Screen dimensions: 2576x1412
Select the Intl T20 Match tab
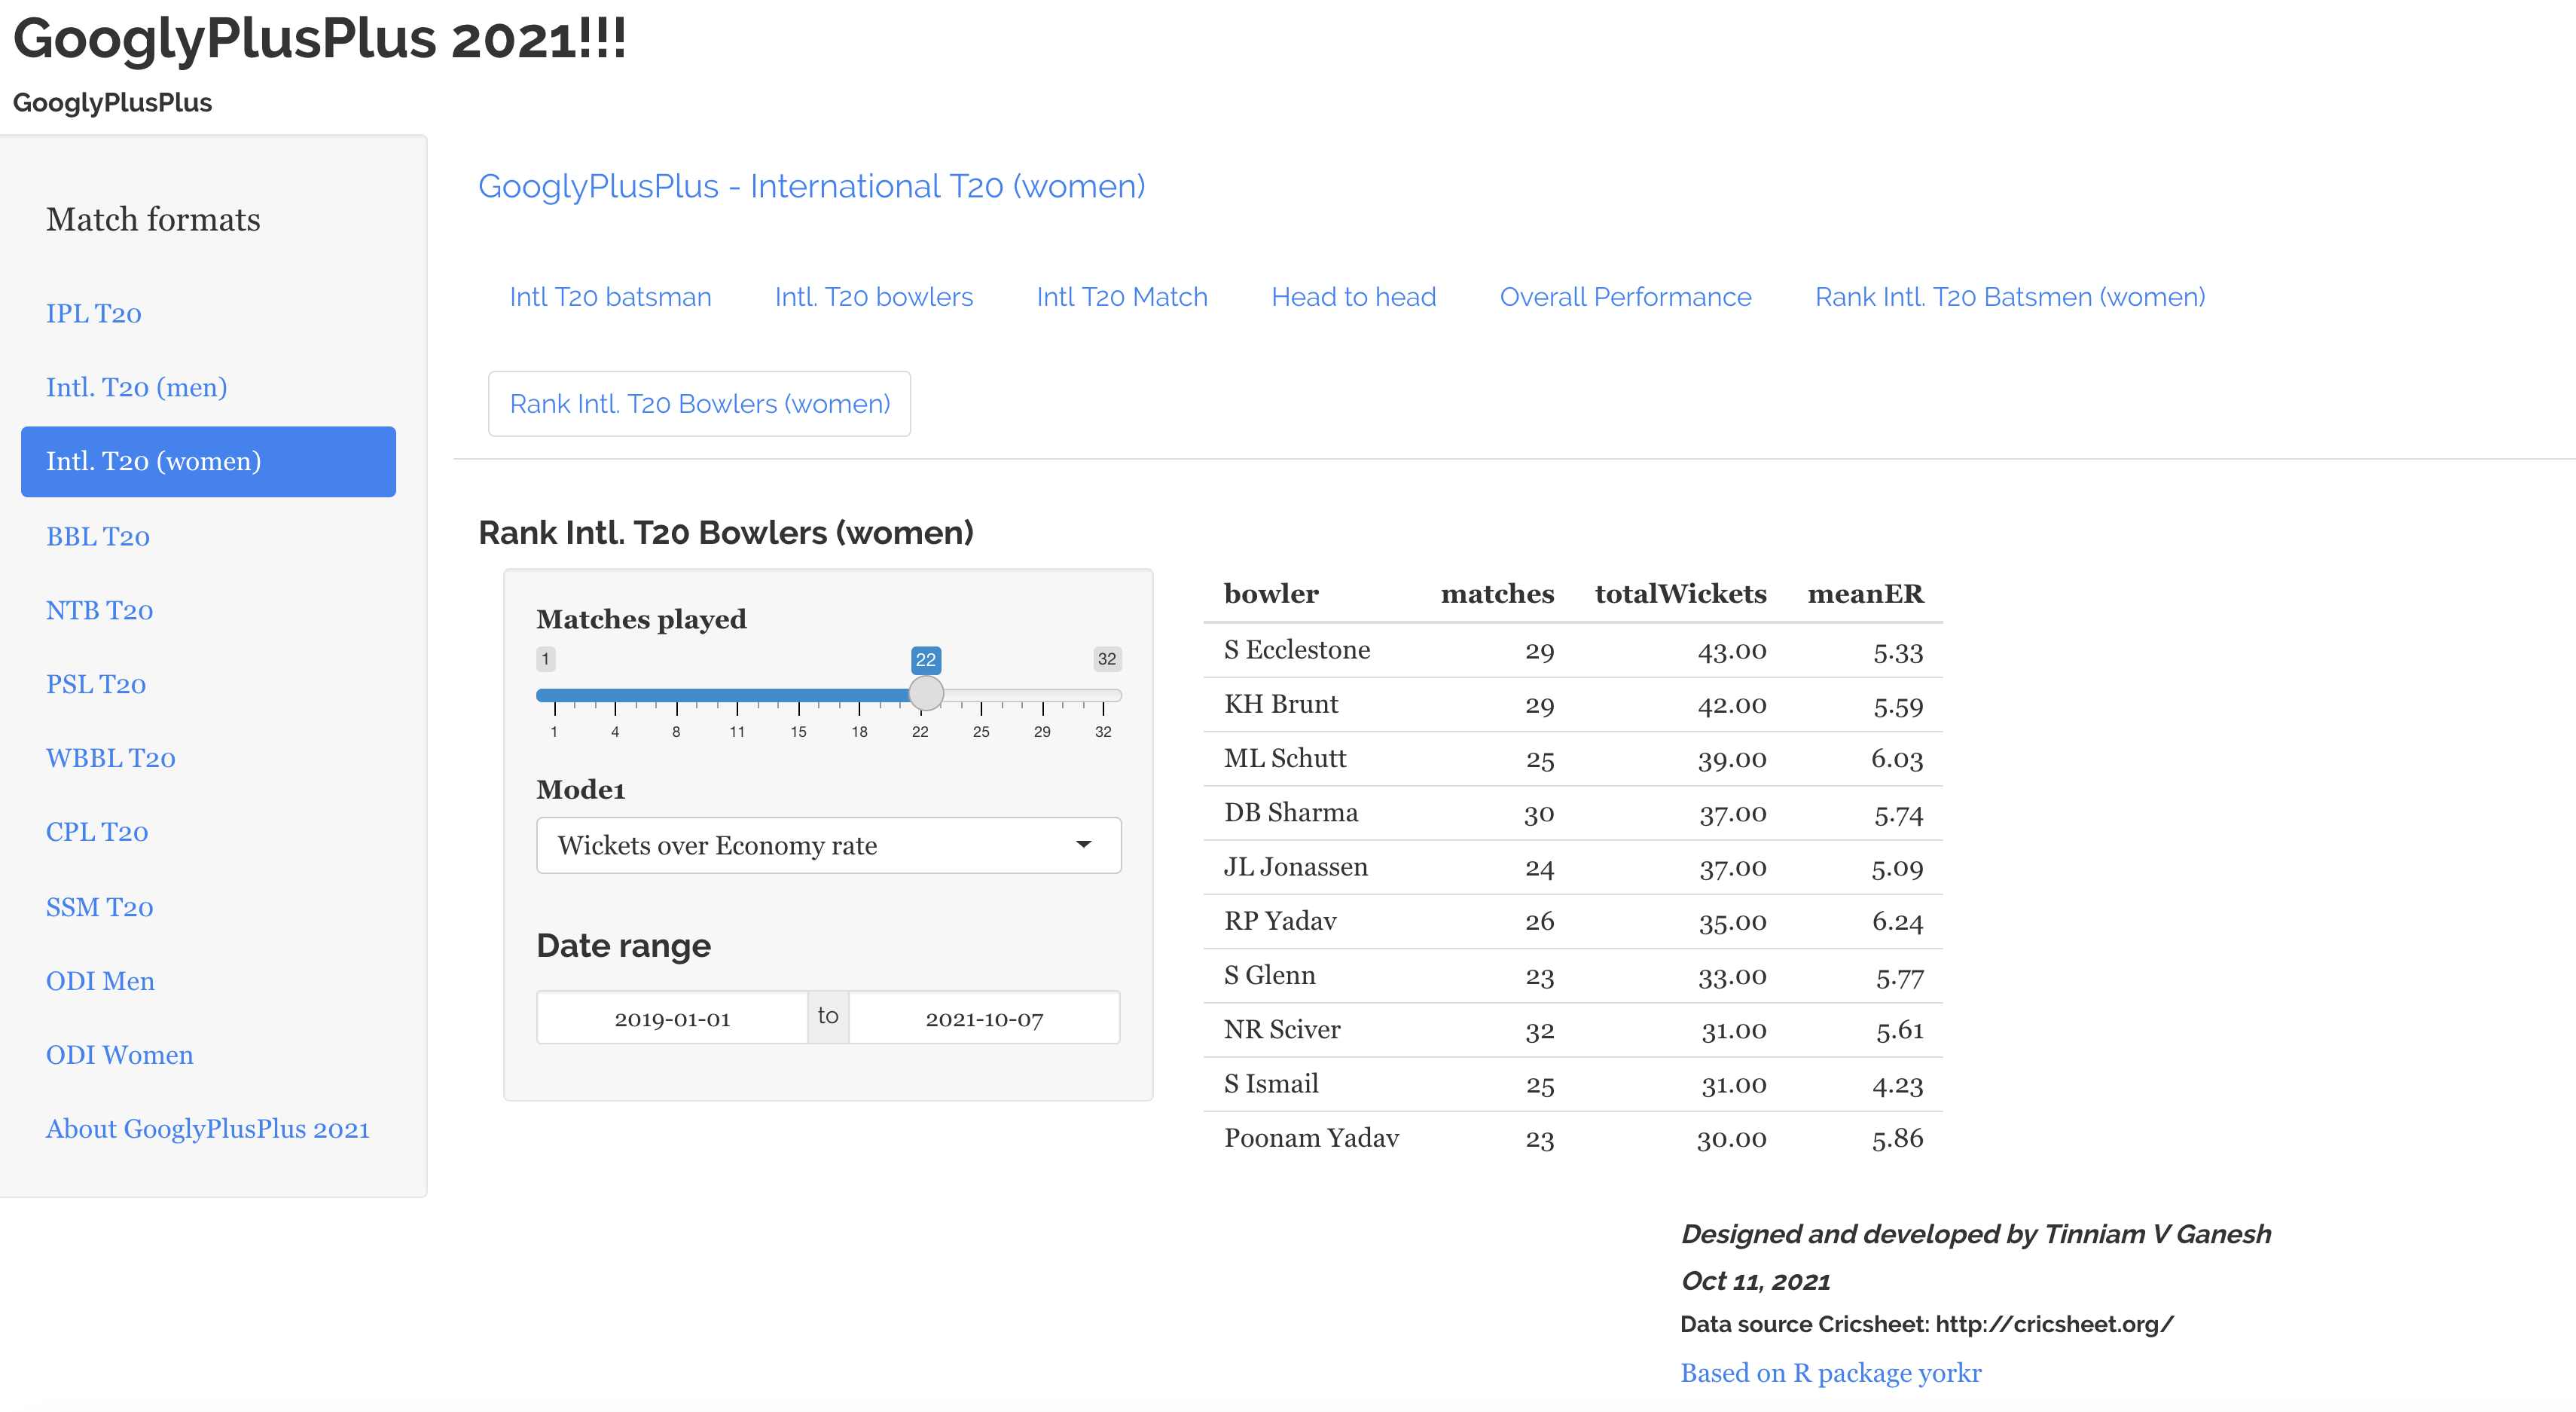click(1121, 297)
